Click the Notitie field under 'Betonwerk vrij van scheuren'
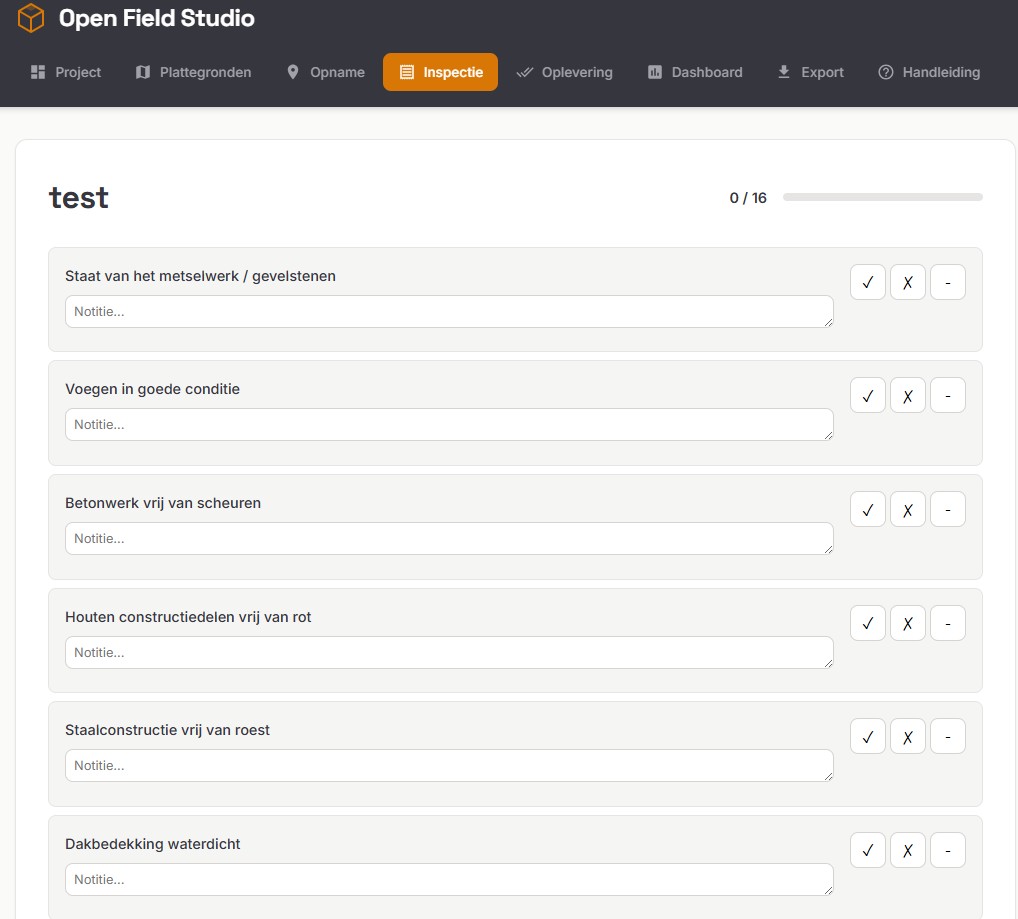This screenshot has width=1018, height=919. coord(448,538)
